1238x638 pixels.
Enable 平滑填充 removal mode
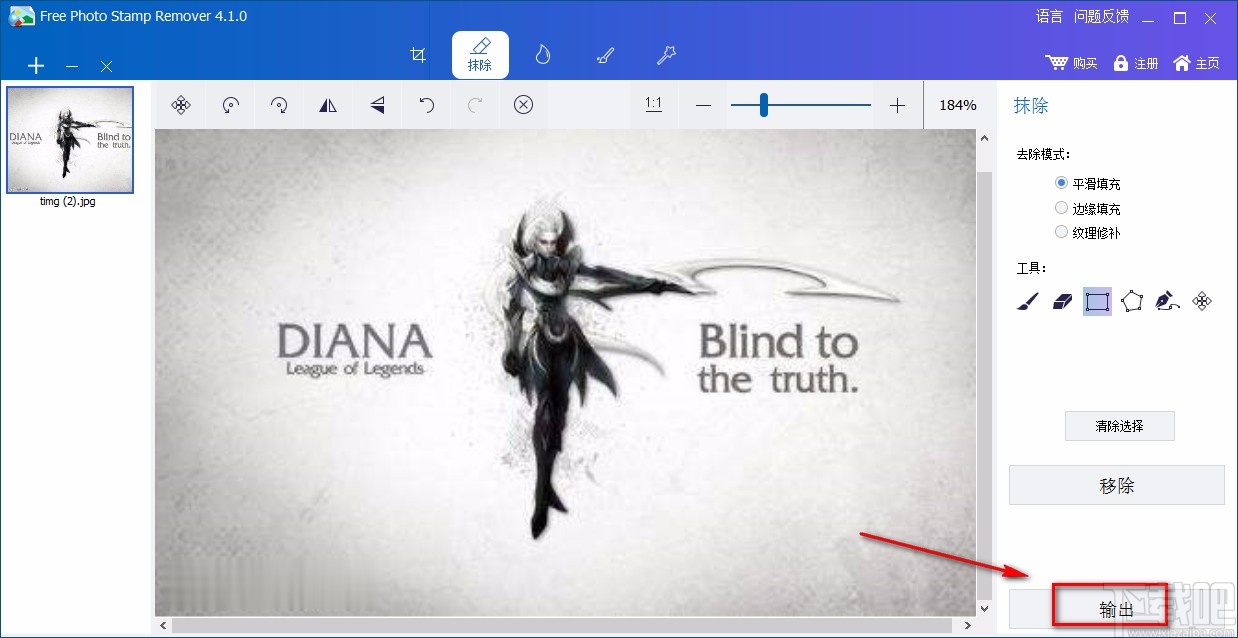[x=1061, y=183]
